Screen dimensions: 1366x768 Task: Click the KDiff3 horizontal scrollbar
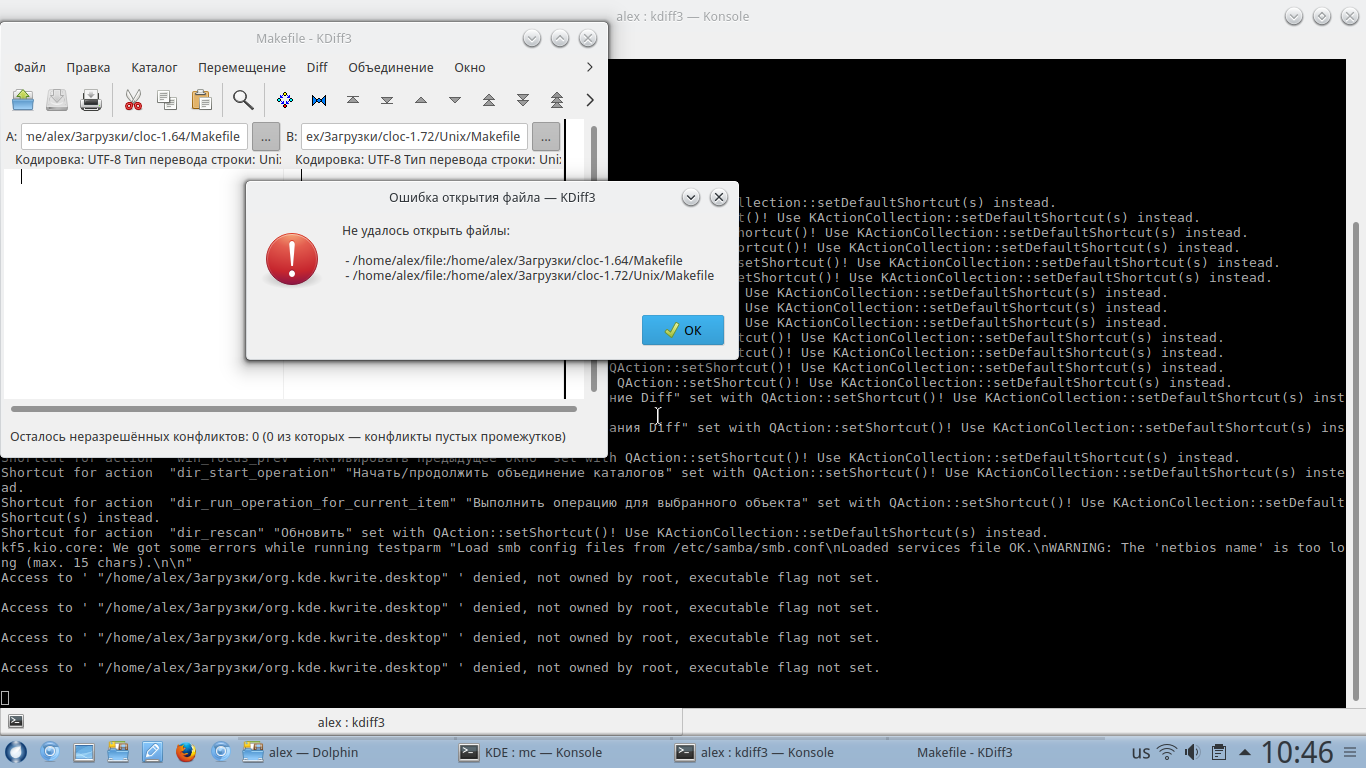coord(293,408)
